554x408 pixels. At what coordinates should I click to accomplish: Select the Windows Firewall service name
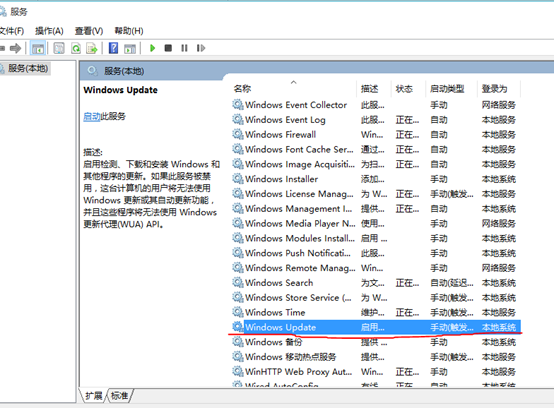(281, 135)
